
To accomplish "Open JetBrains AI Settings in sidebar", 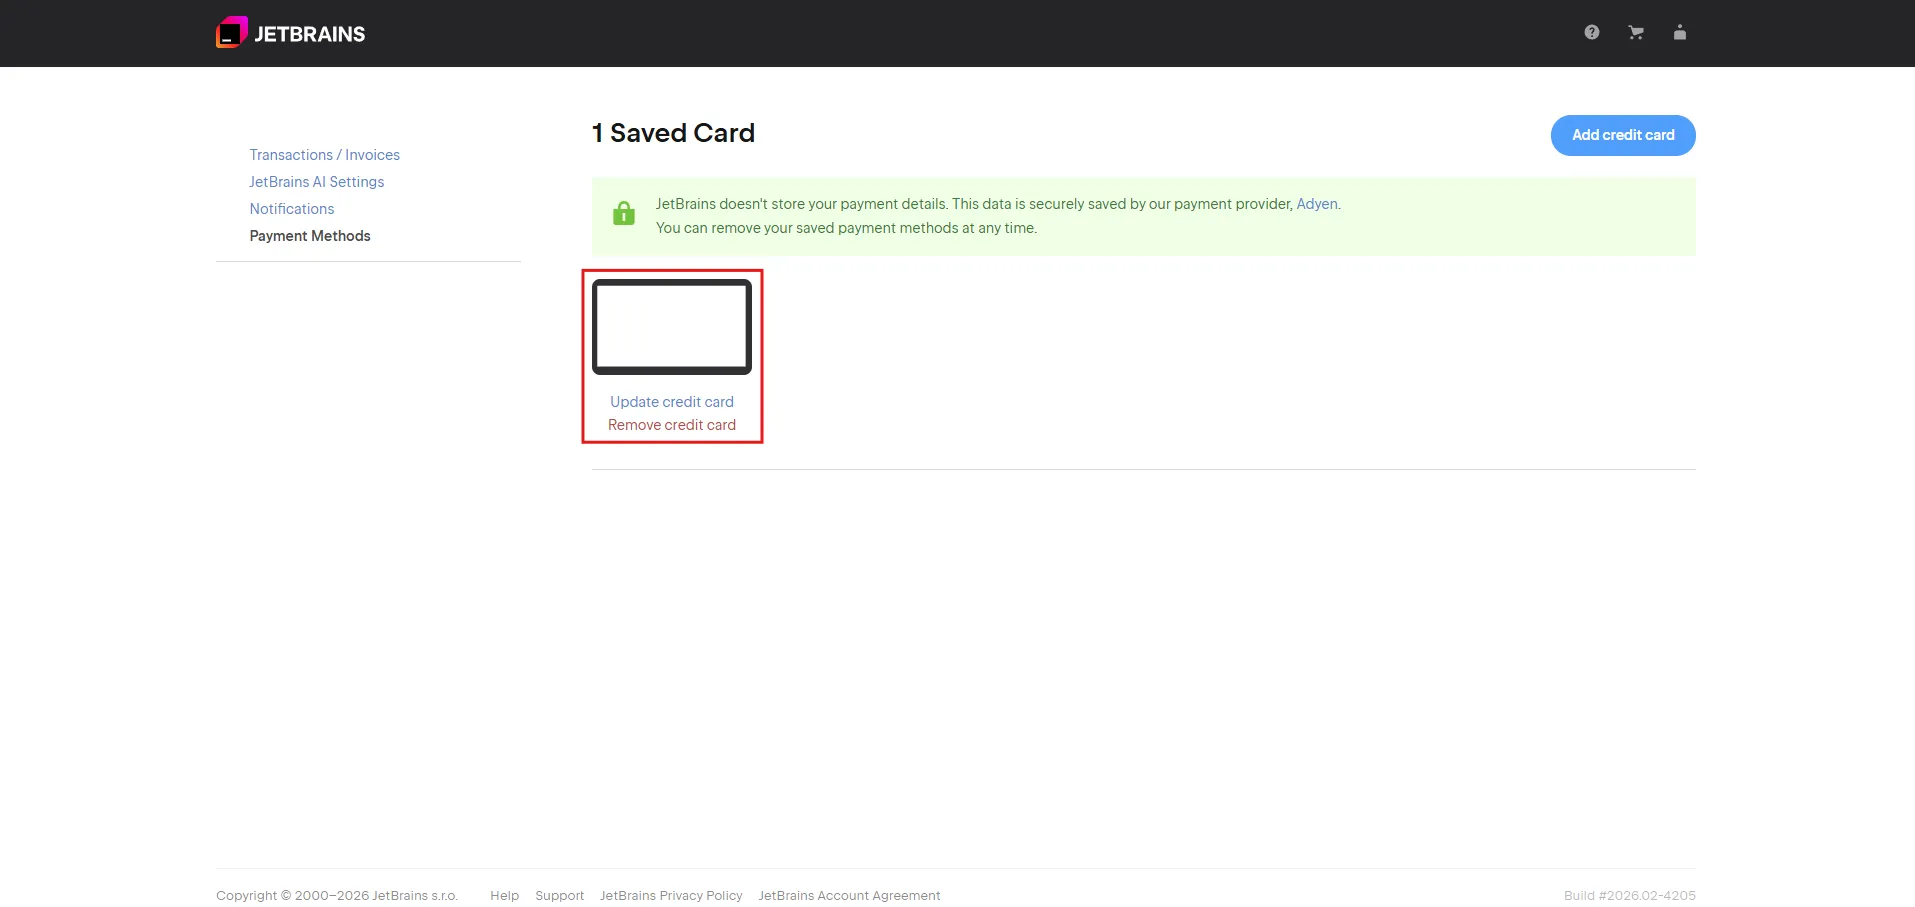I will 316,182.
